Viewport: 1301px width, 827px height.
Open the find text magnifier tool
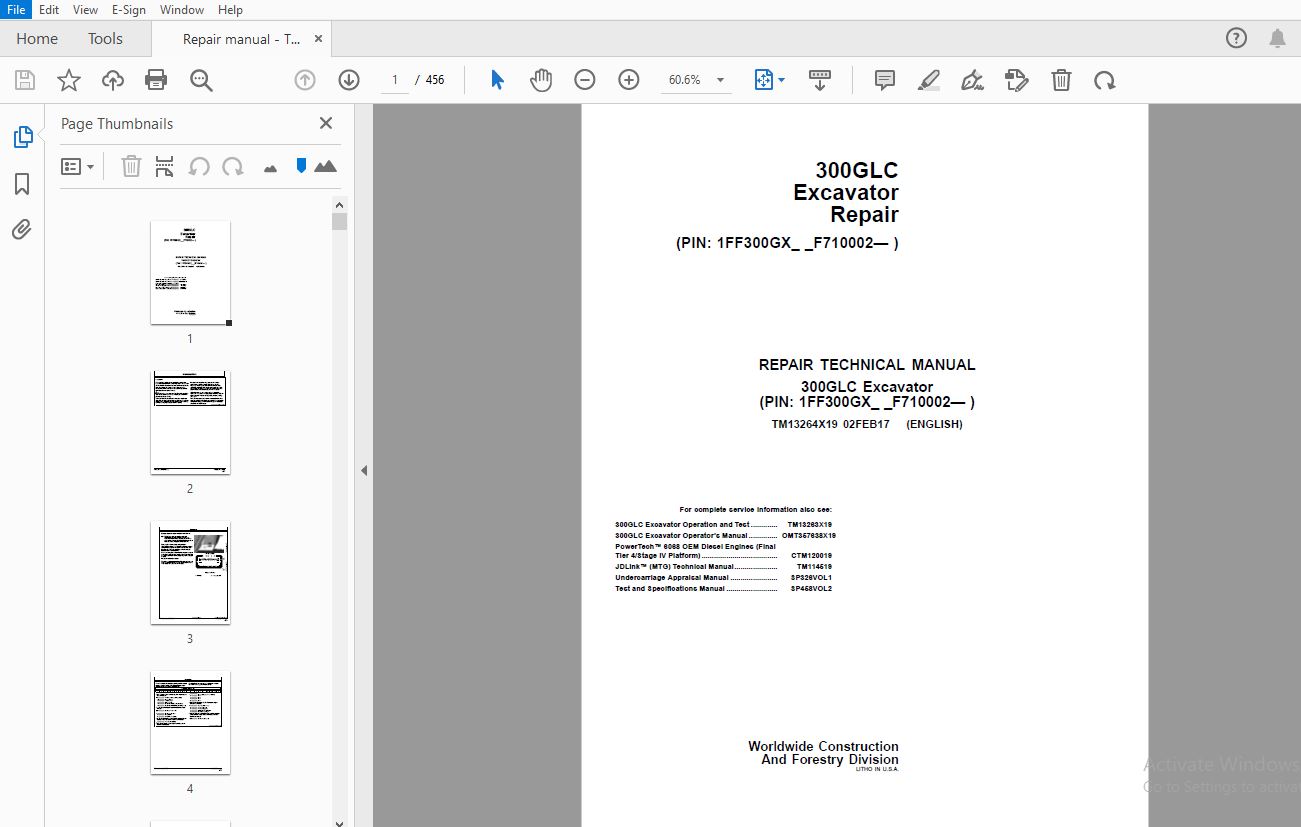click(x=201, y=80)
